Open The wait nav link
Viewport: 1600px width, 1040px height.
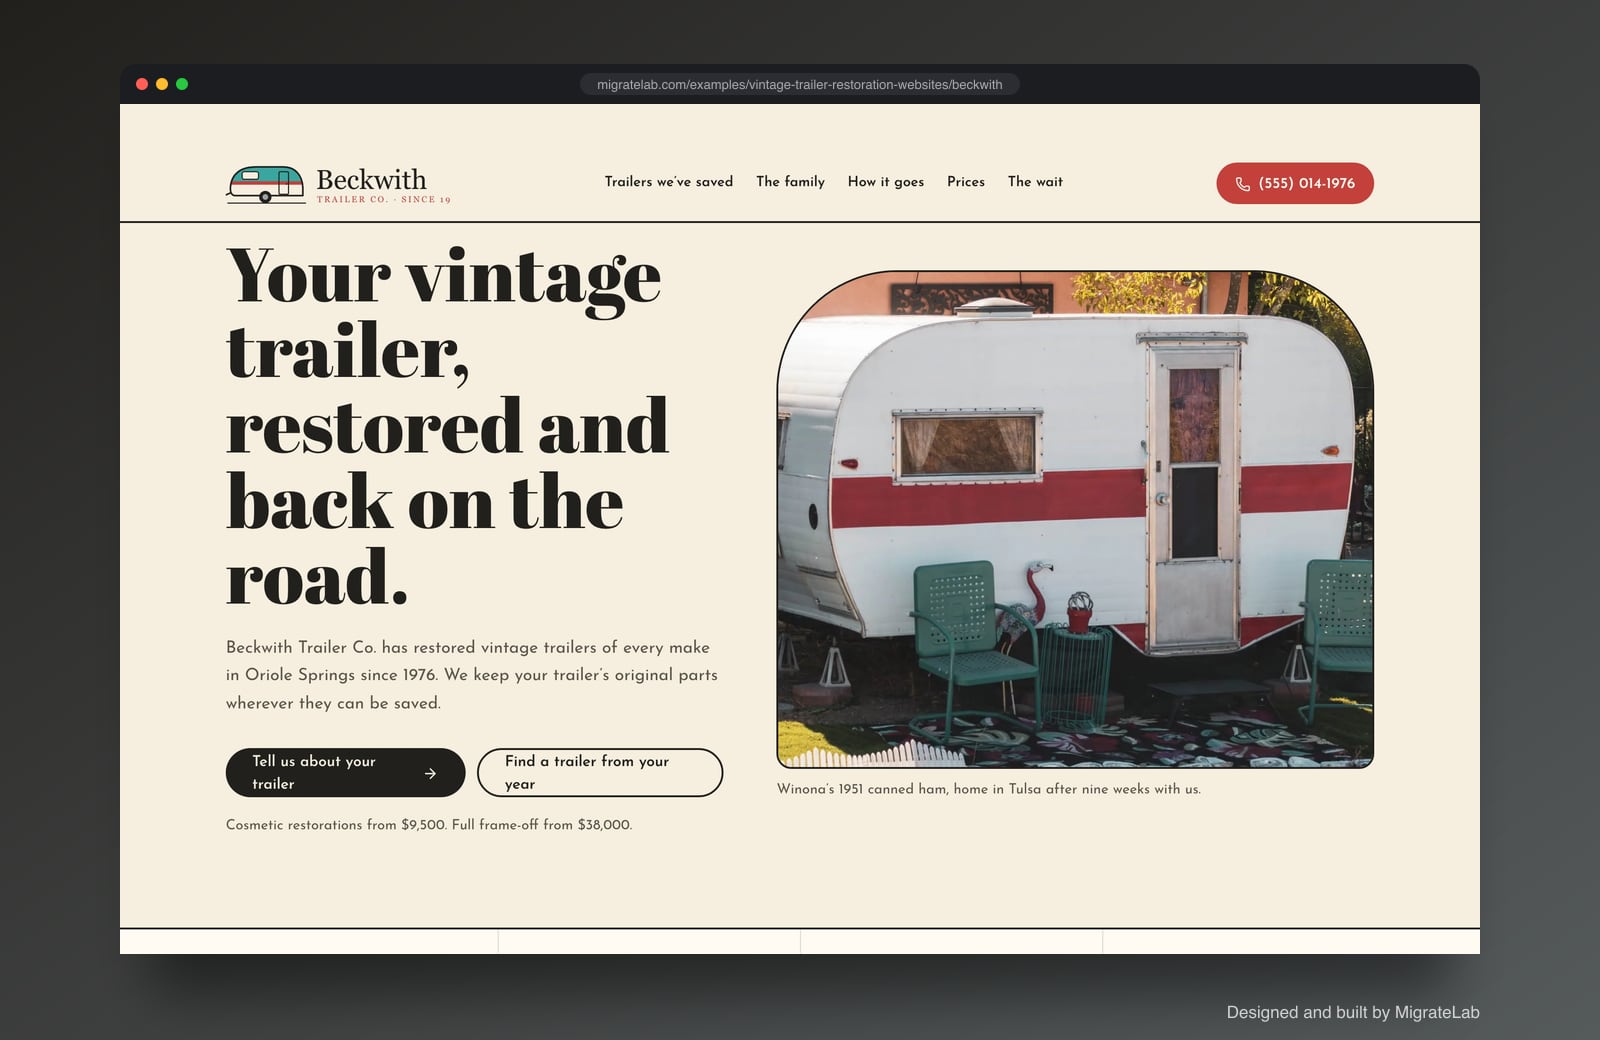pyautogui.click(x=1035, y=182)
